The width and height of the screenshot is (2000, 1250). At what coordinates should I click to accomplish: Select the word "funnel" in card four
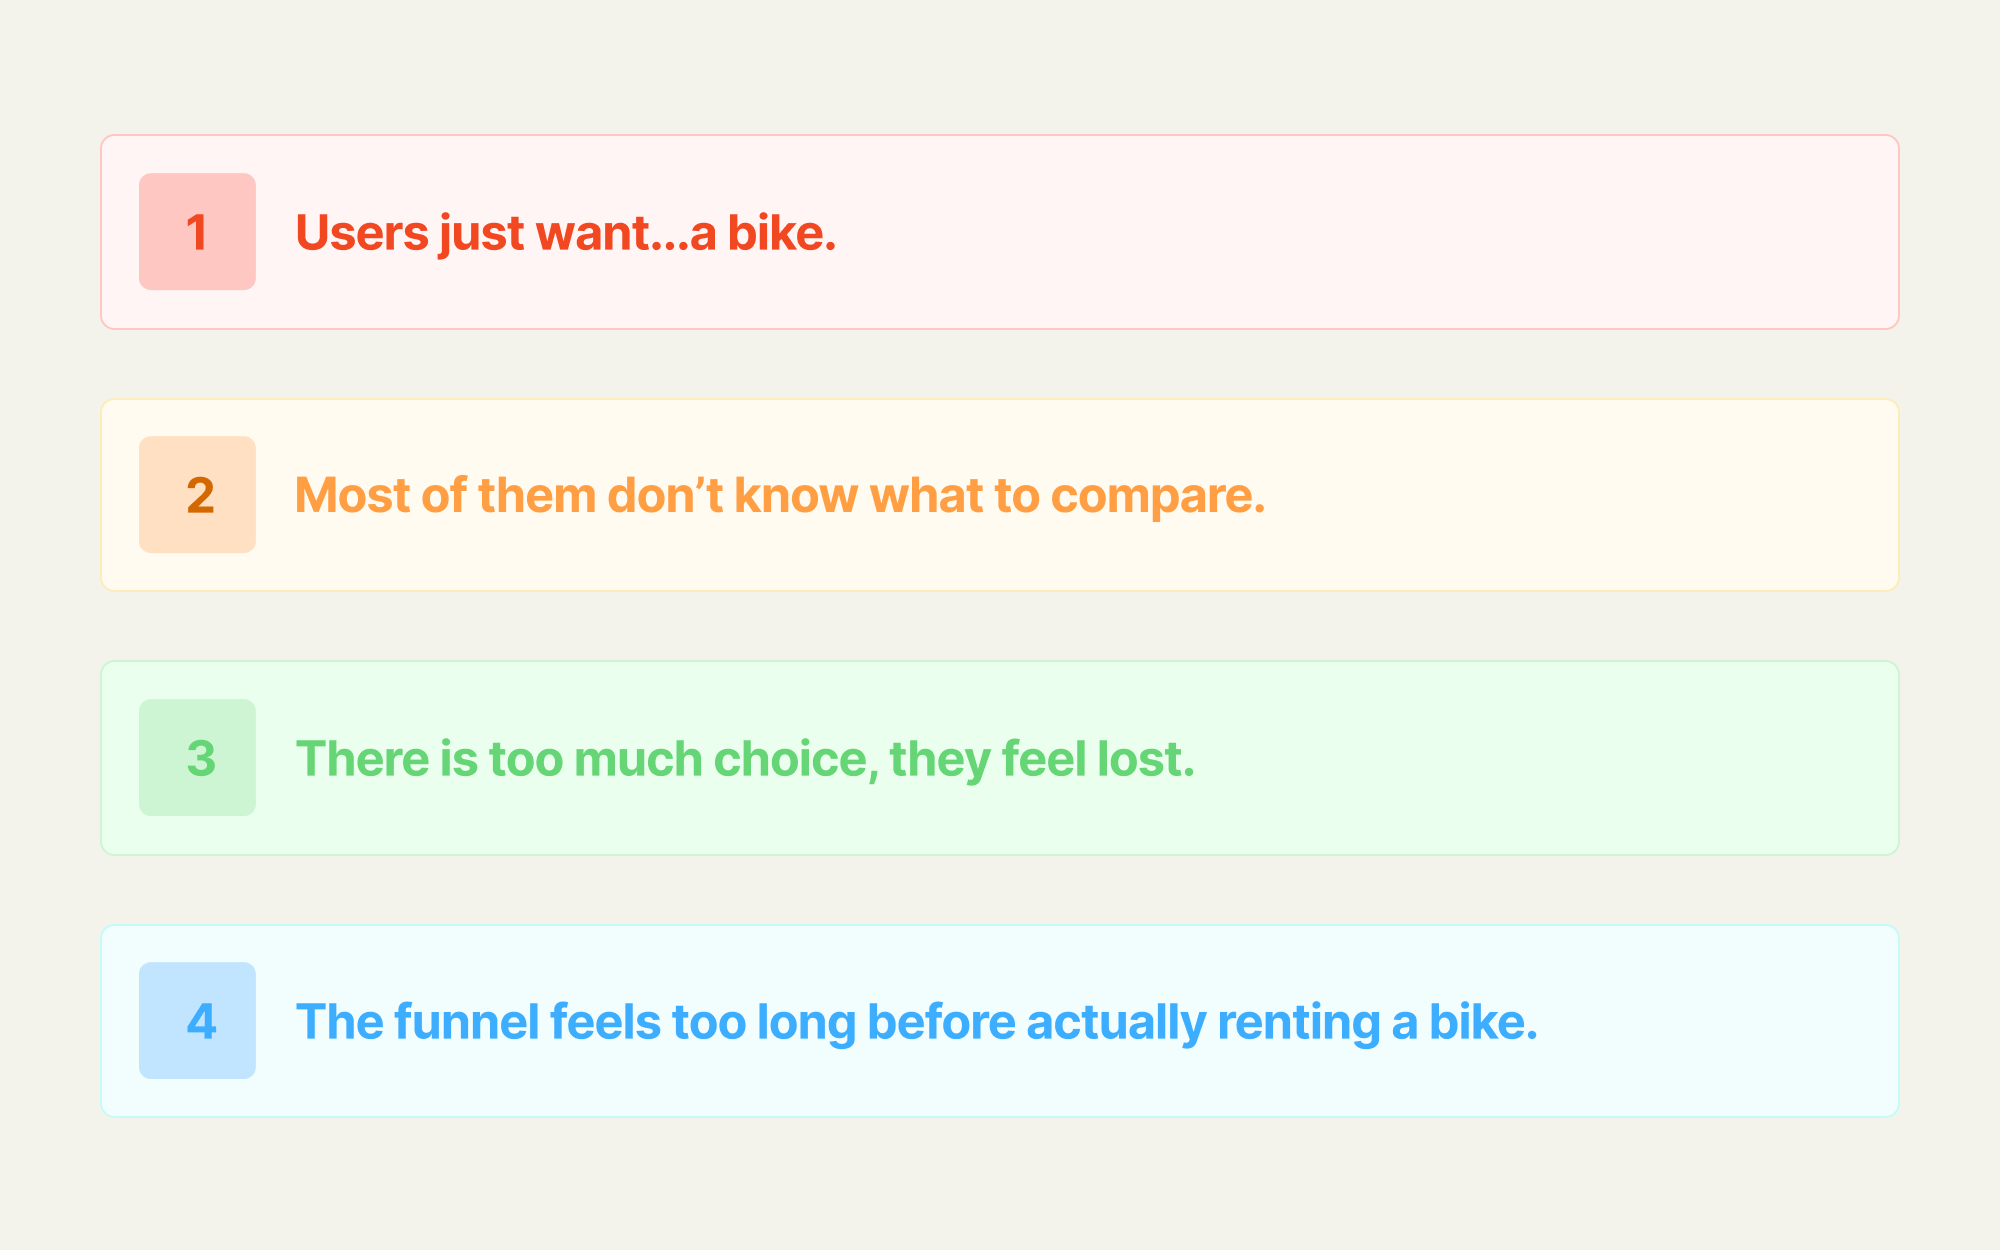click(x=467, y=1022)
